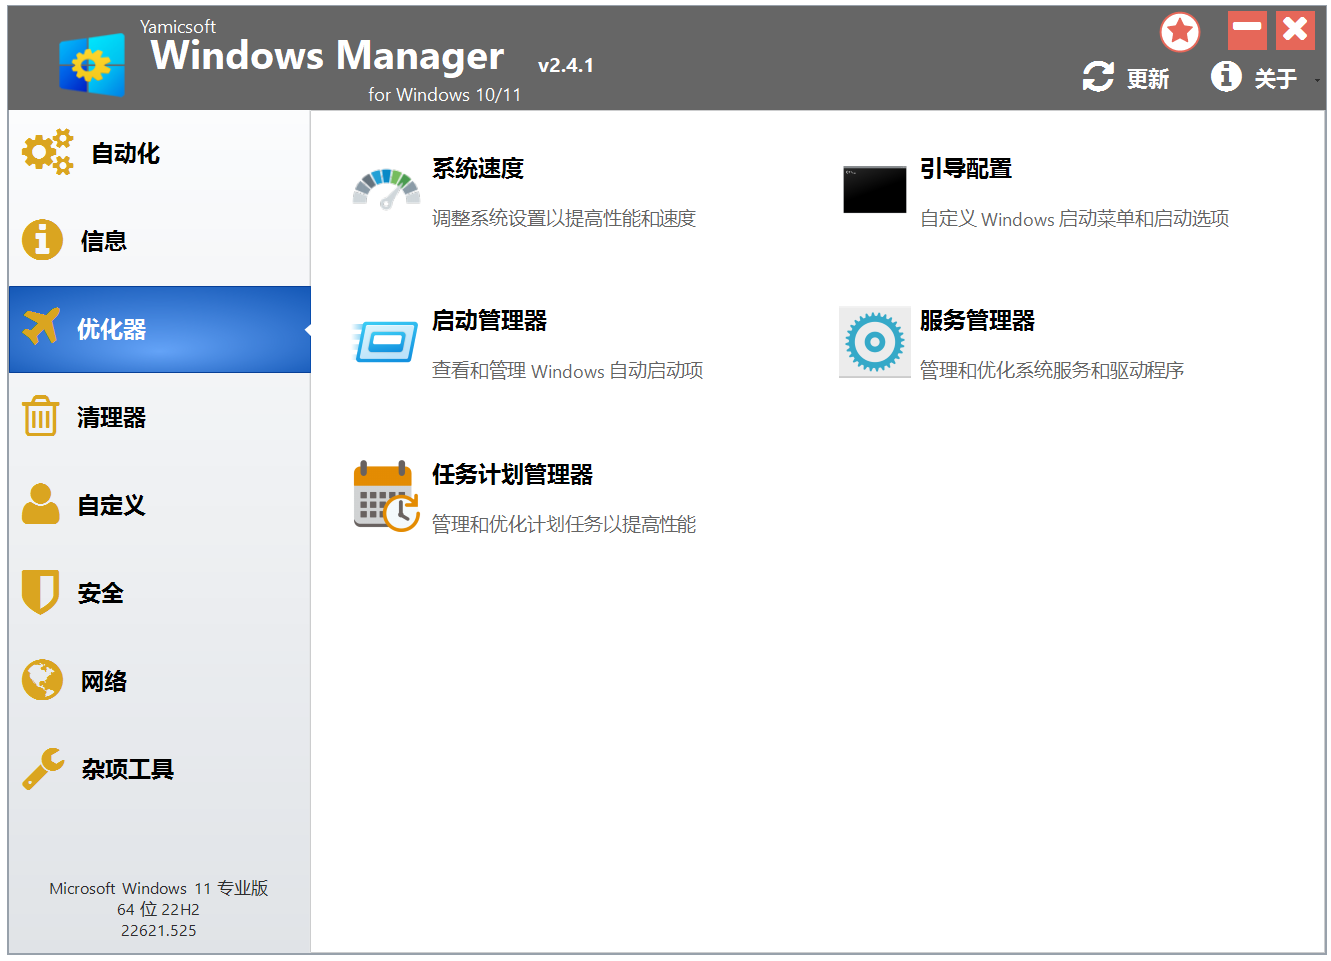This screenshot has height=961, width=1331.
Task: Launch the 服务管理器 tool title
Action: click(978, 320)
